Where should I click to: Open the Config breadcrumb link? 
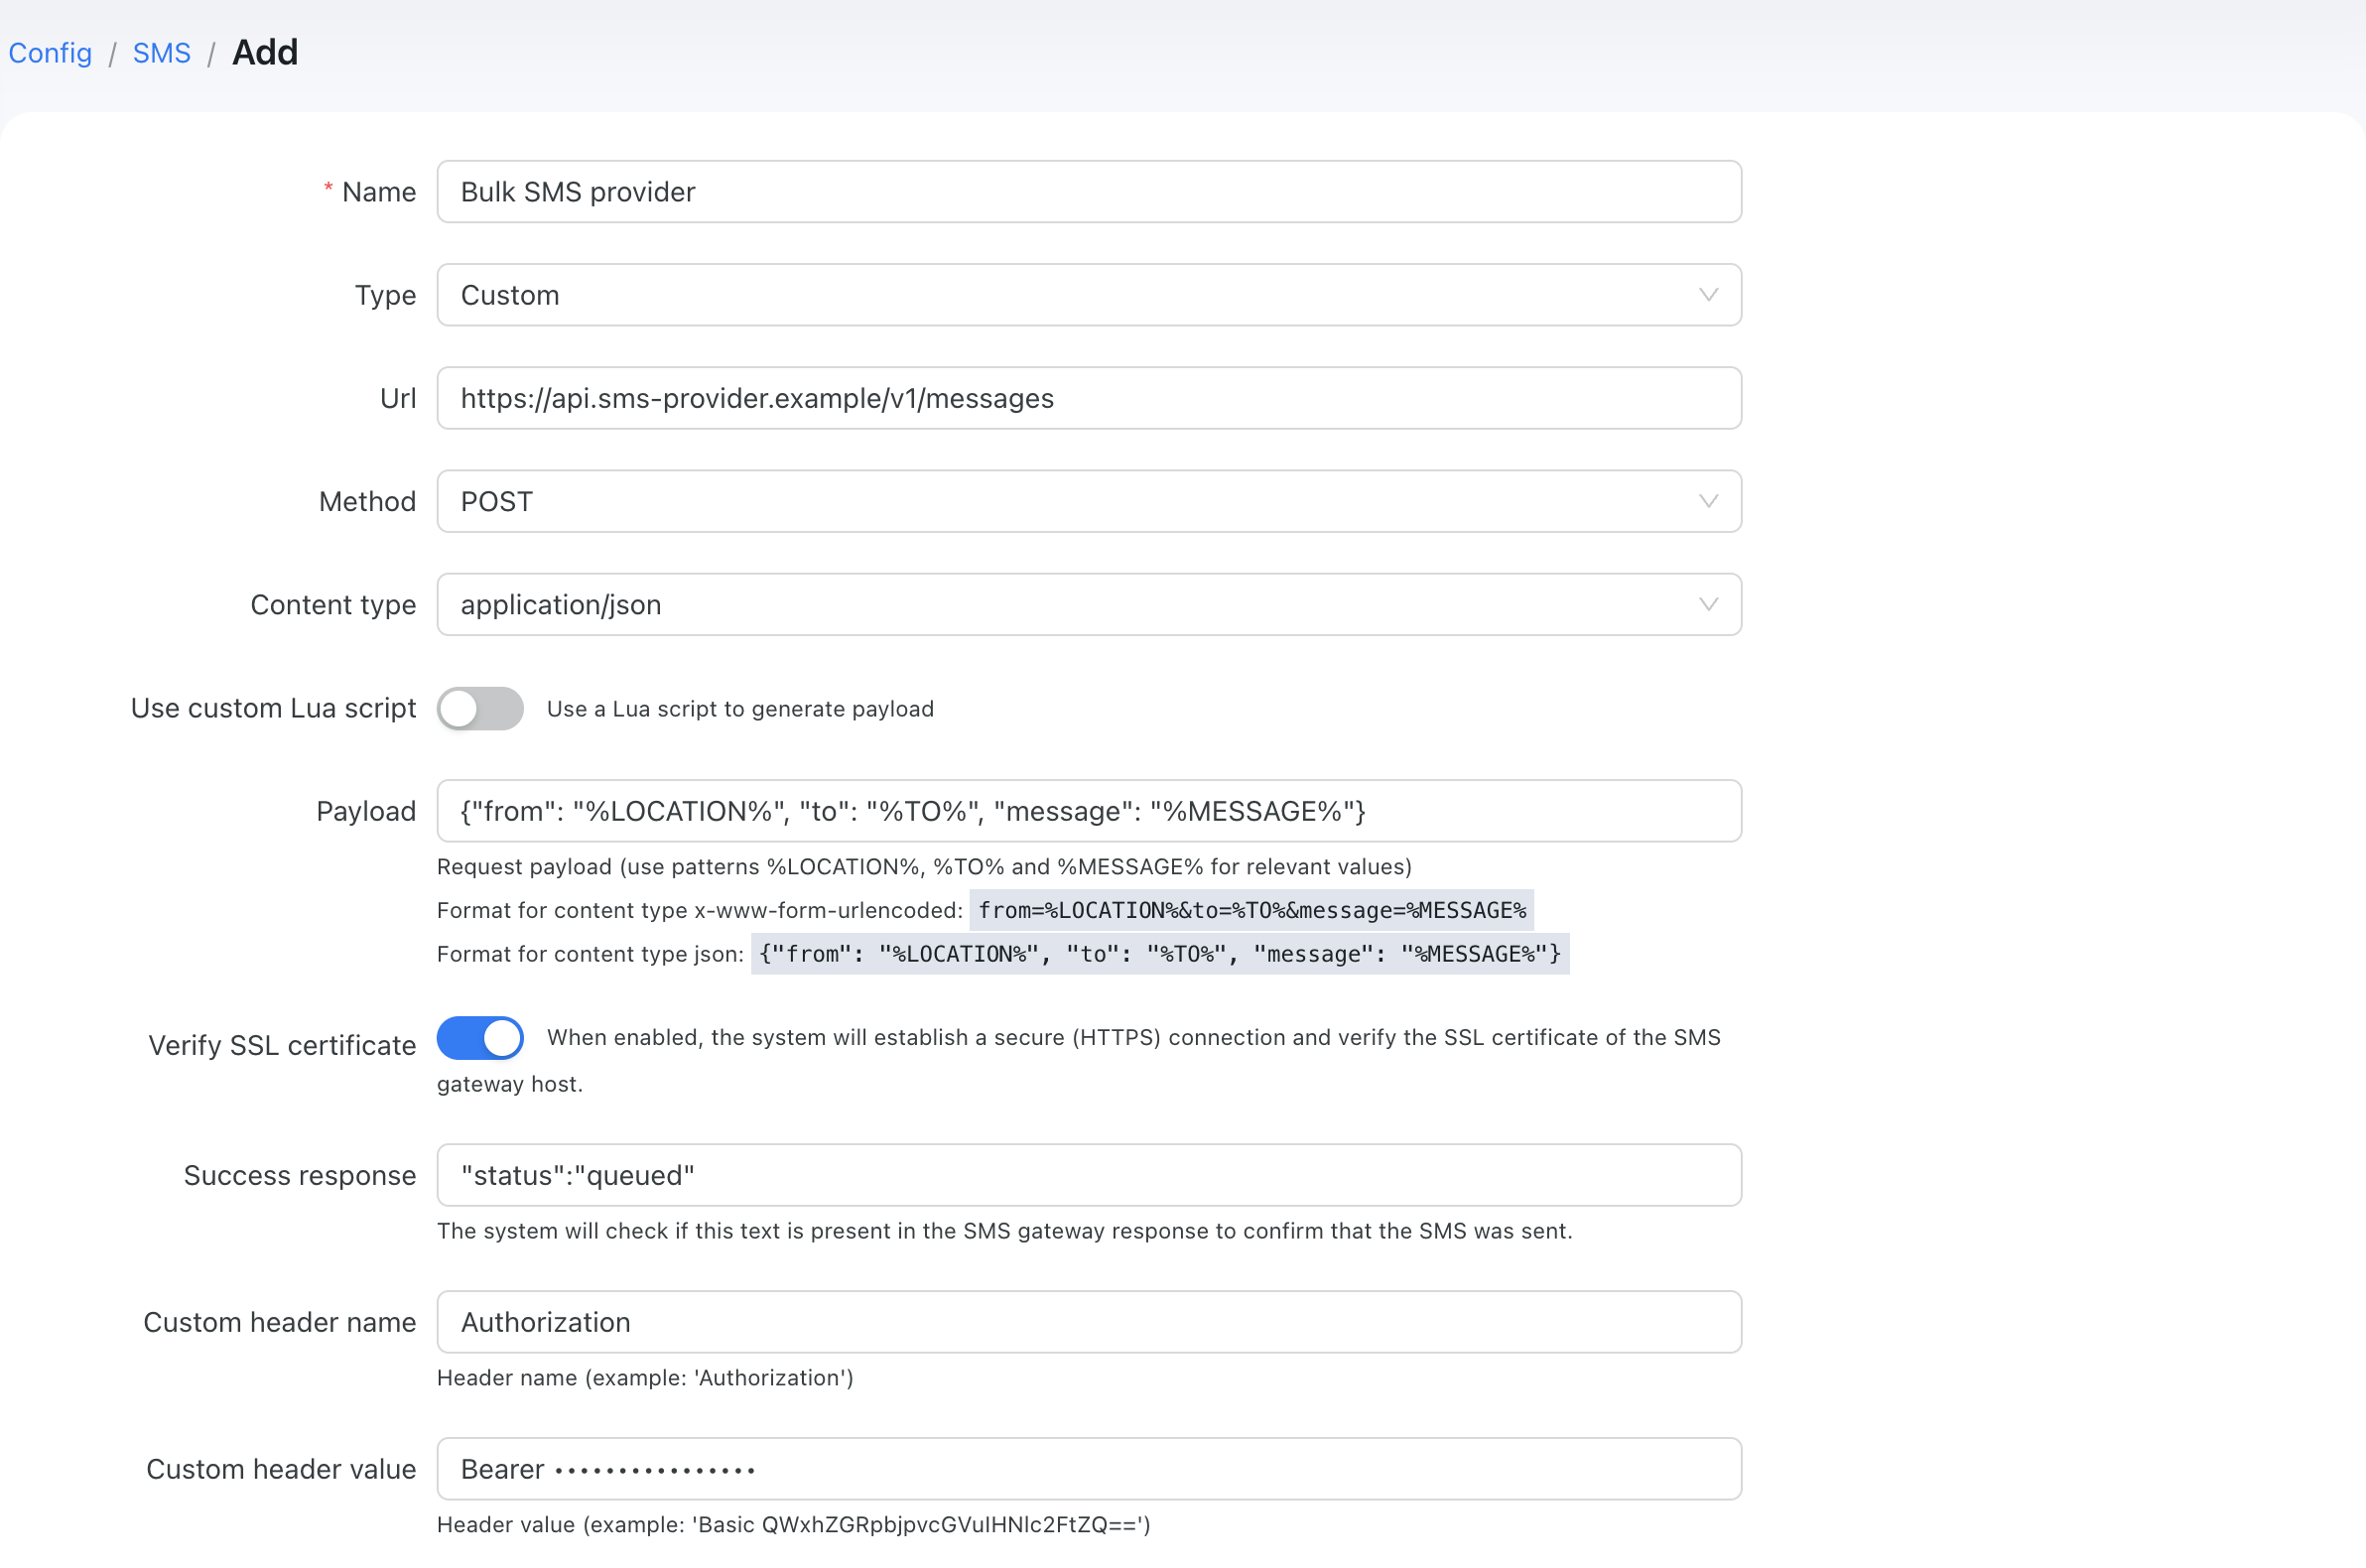tap(50, 53)
